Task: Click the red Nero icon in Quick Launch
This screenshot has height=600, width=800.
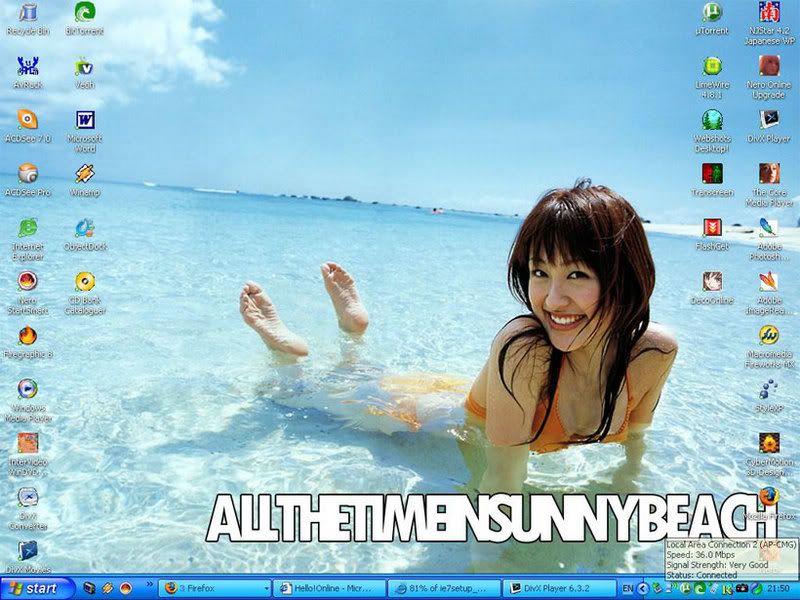Action: pyautogui.click(x=126, y=589)
